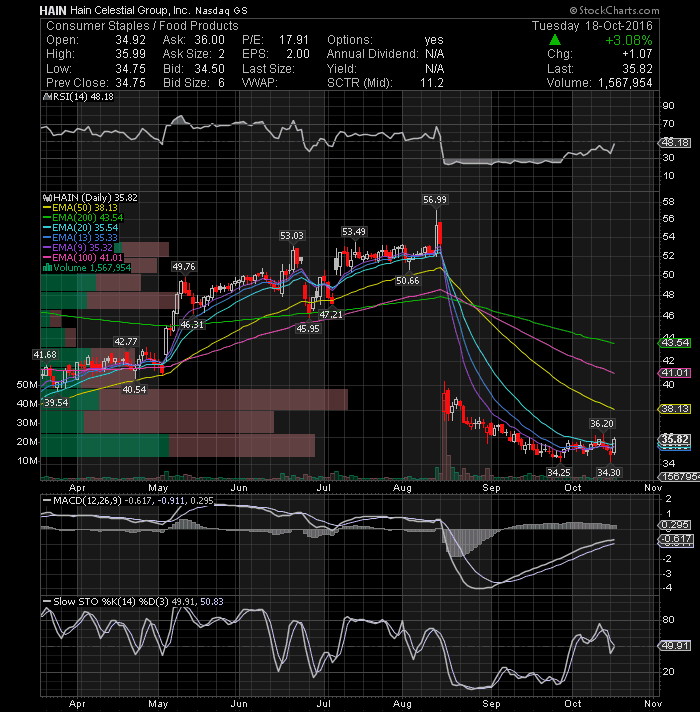Click 'Consumer Staples / Food Products' sector text

142,26
